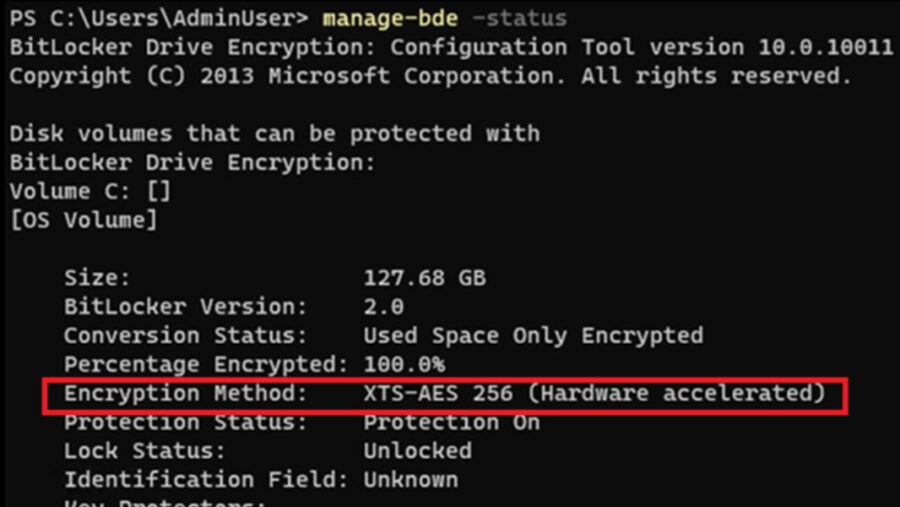This screenshot has width=900, height=507.
Task: Click the Configuration Tool version 10.0.10011 text
Action: point(641,48)
